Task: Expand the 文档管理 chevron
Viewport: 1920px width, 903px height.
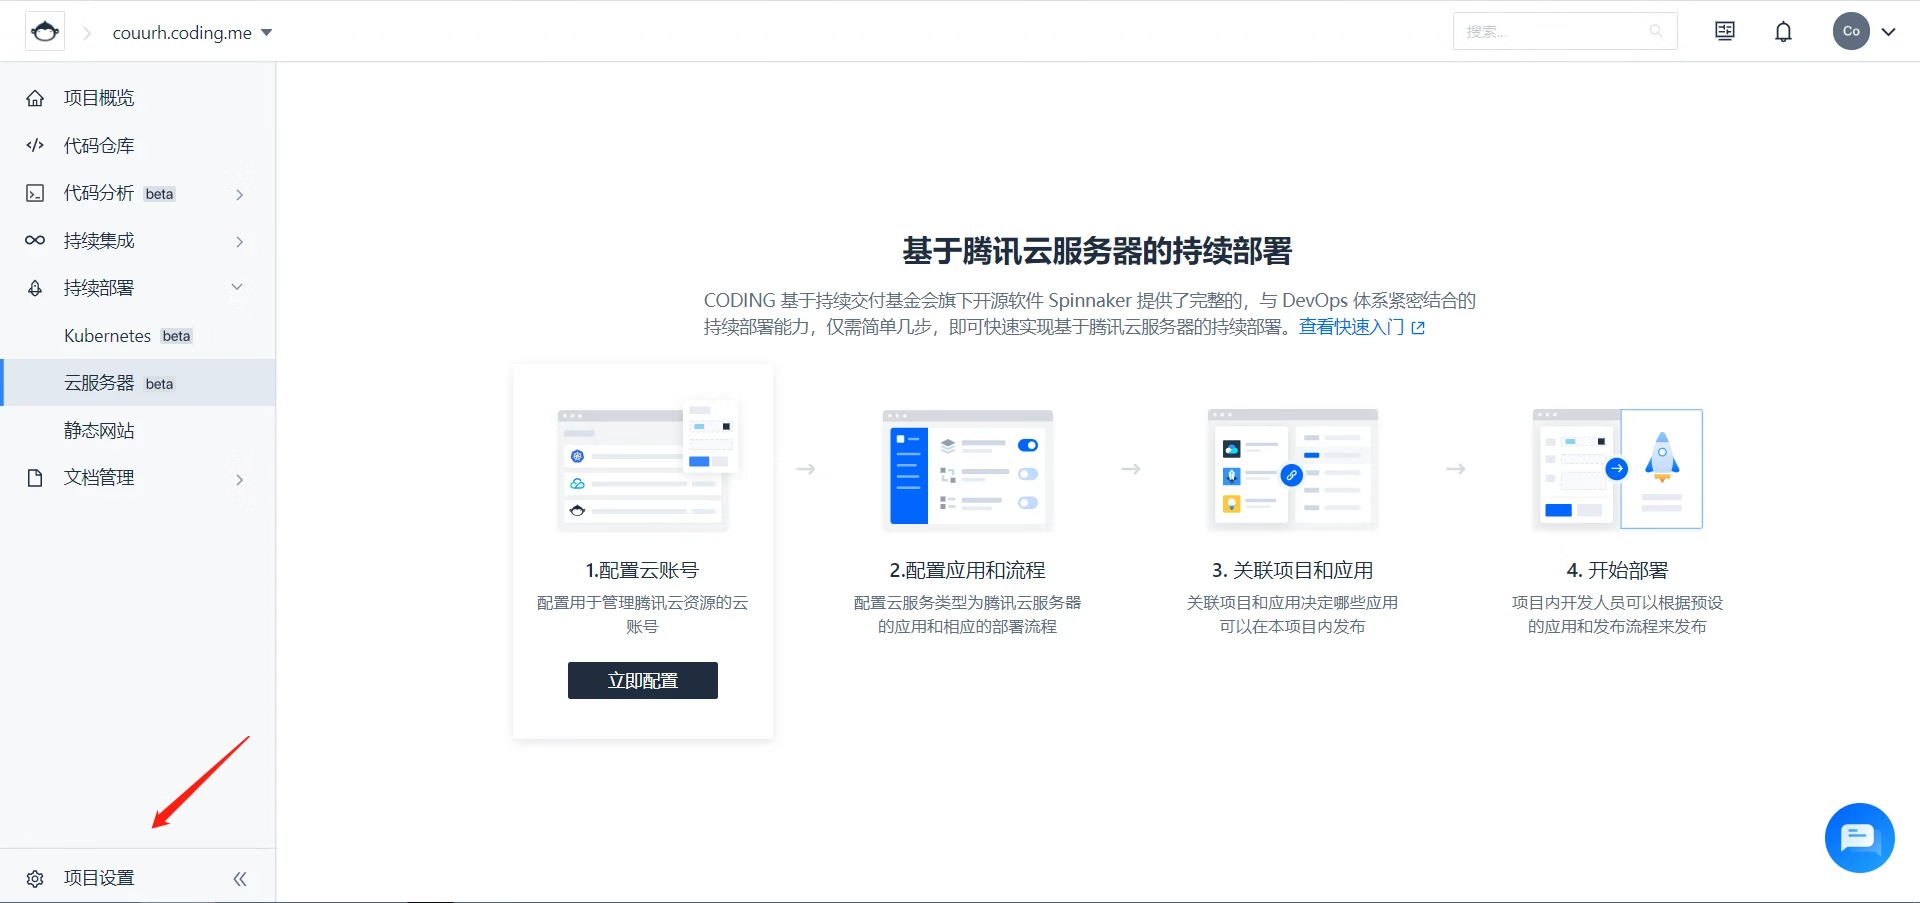Action: [x=239, y=479]
